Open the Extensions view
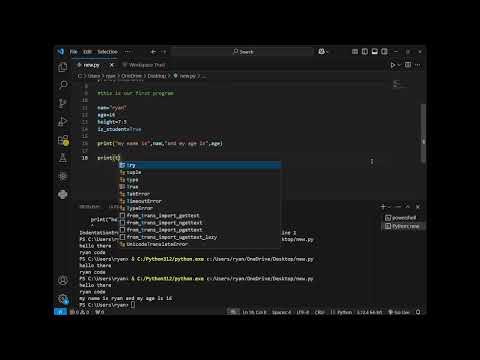480x360 pixels. [63, 140]
